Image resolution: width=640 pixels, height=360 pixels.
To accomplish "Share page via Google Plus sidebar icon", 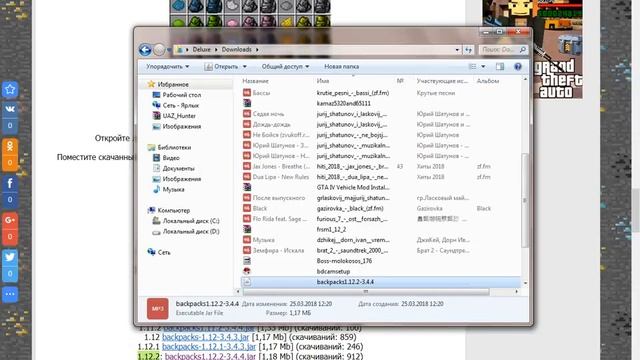I will (10, 220).
